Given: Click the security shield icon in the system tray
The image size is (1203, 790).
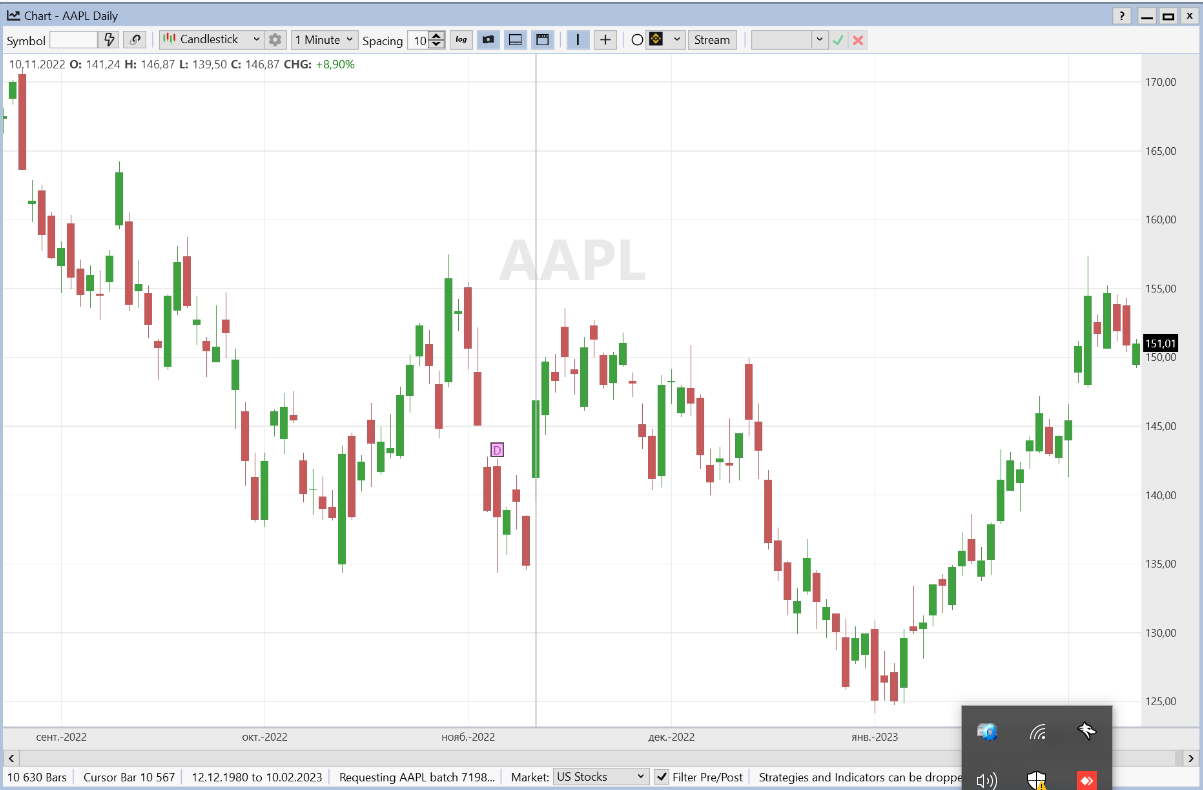Looking at the screenshot, I should 1038,781.
